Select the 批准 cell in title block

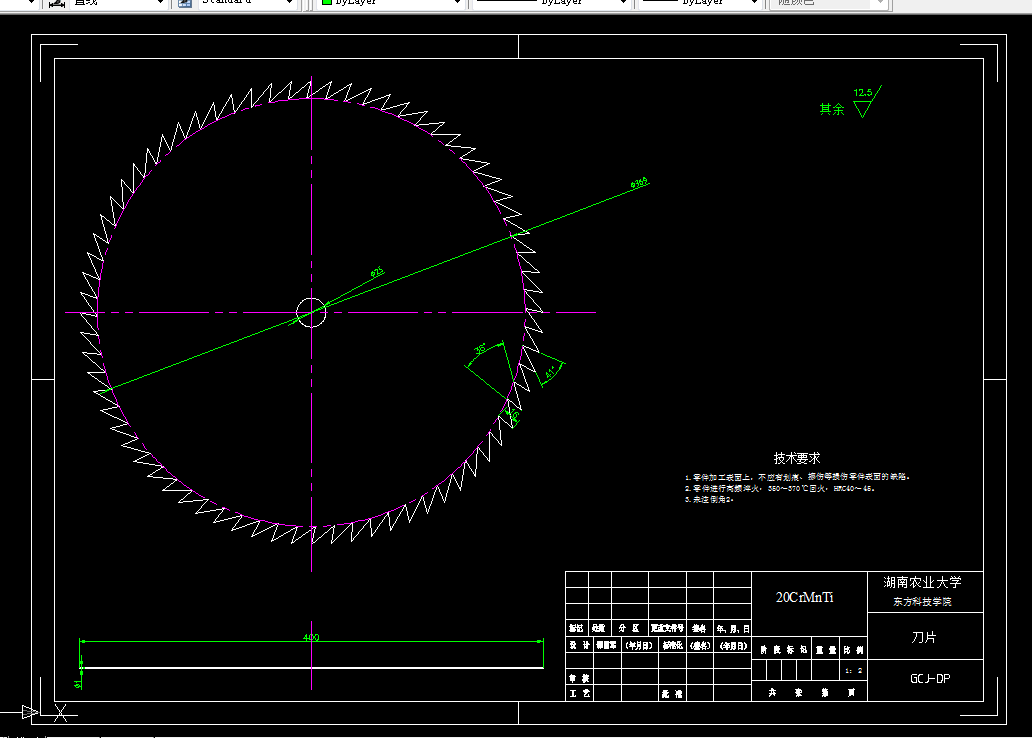point(672,693)
